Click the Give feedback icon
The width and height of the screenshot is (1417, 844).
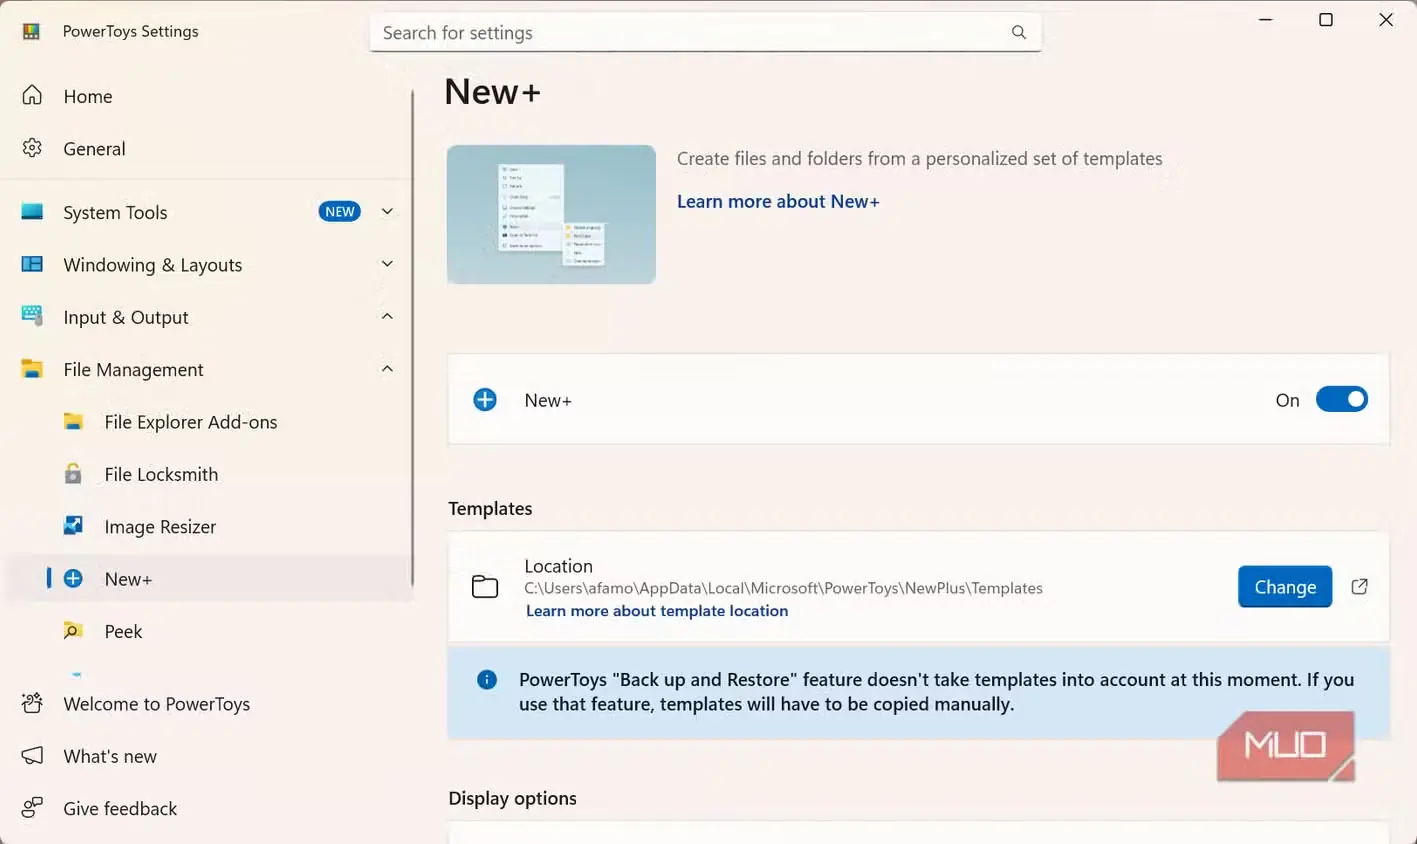(x=32, y=807)
